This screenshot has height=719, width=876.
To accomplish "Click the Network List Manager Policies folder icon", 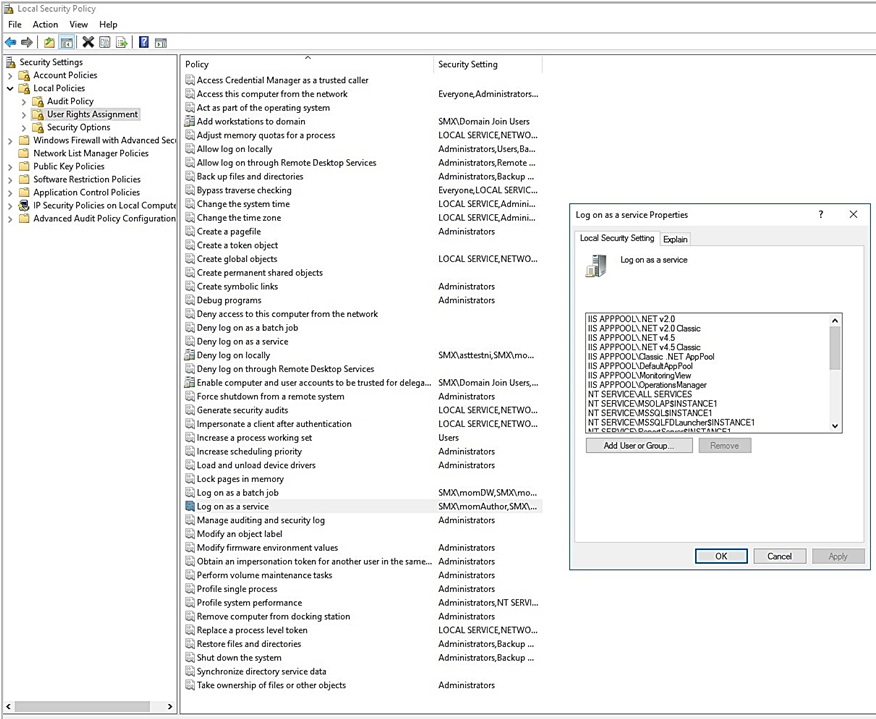I will click(24, 153).
